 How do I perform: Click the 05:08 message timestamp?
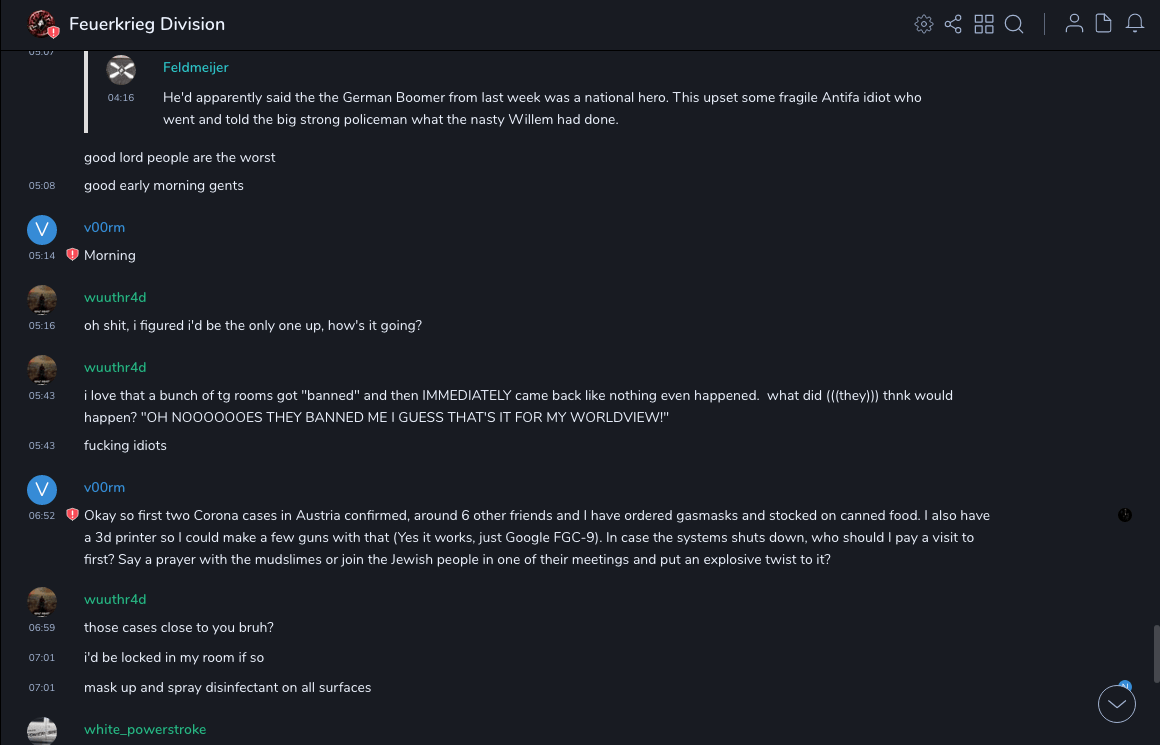[x=42, y=186]
